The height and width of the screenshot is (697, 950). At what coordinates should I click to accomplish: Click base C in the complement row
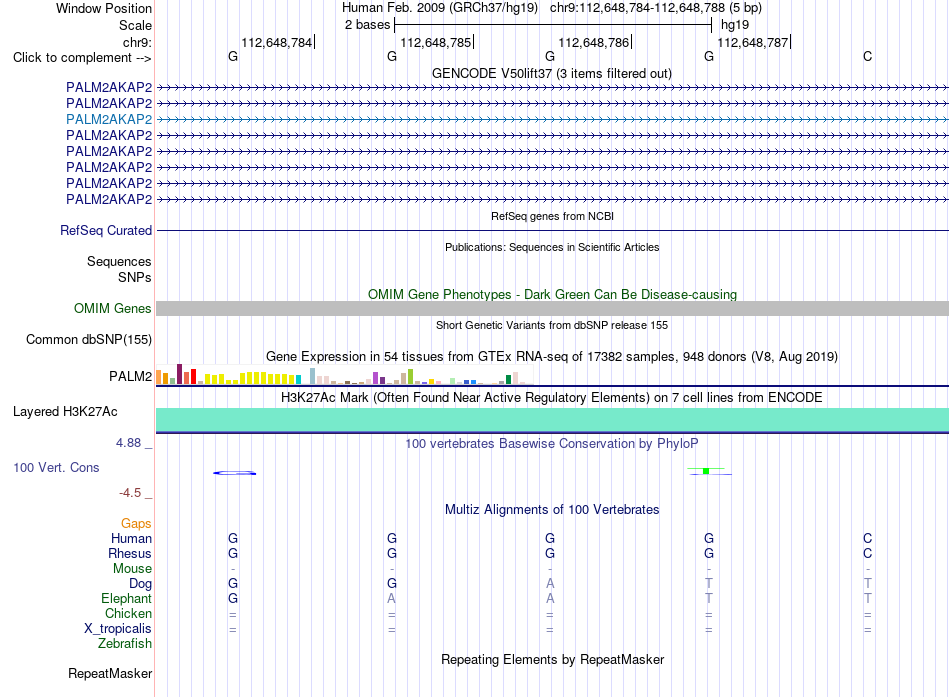coord(868,56)
